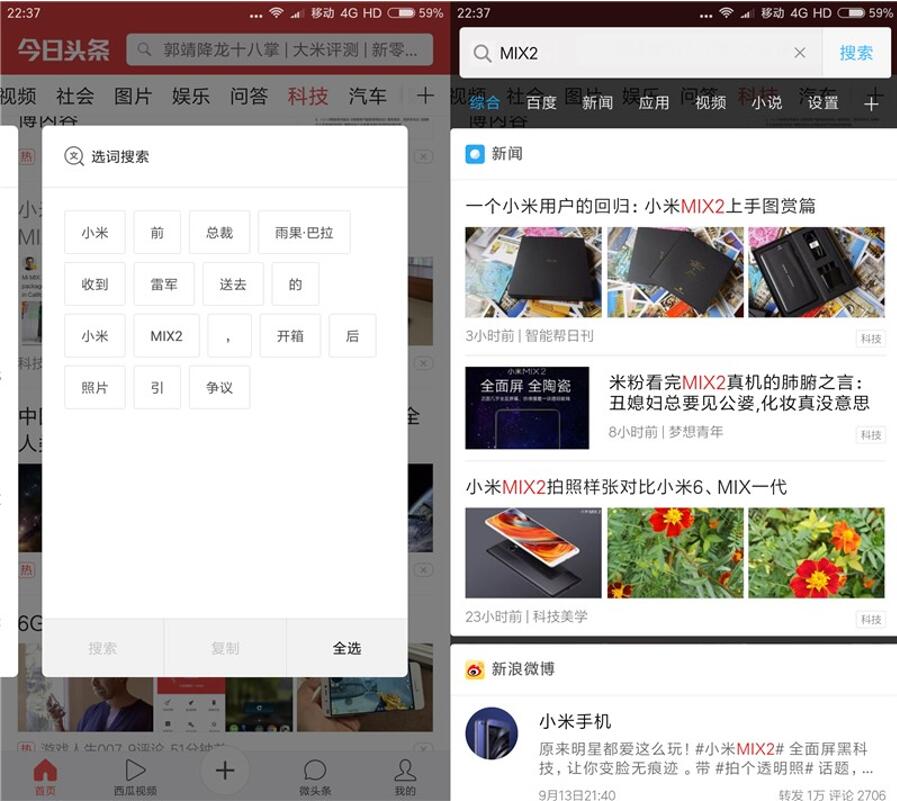Open 西瓜视频 with the play icon
This screenshot has height=801, width=897.
click(134, 770)
